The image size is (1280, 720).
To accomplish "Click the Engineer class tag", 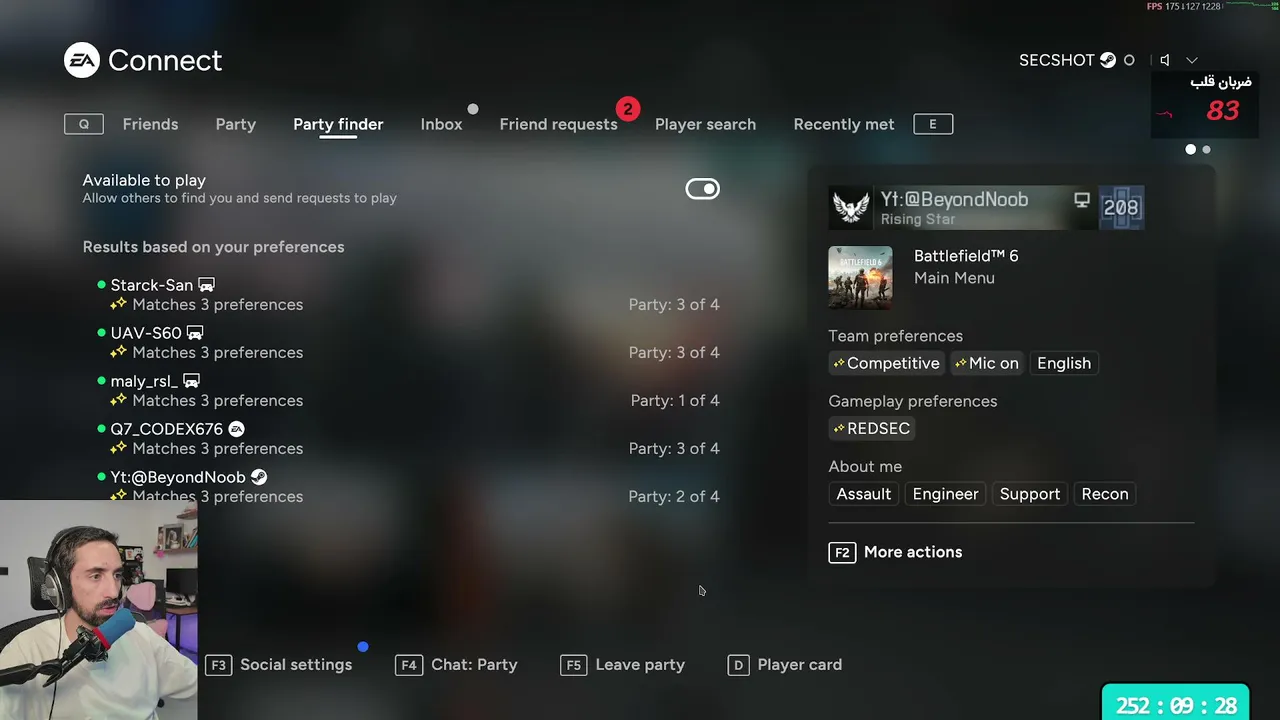I will [945, 494].
